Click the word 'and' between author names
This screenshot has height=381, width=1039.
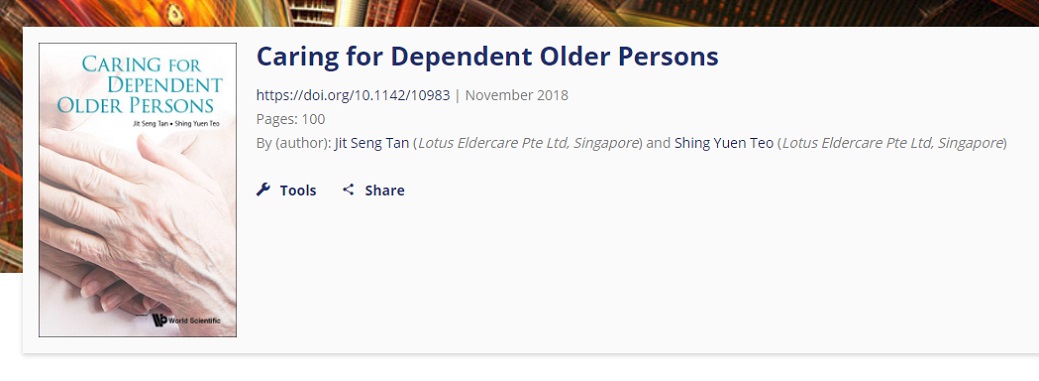pyautogui.click(x=658, y=143)
